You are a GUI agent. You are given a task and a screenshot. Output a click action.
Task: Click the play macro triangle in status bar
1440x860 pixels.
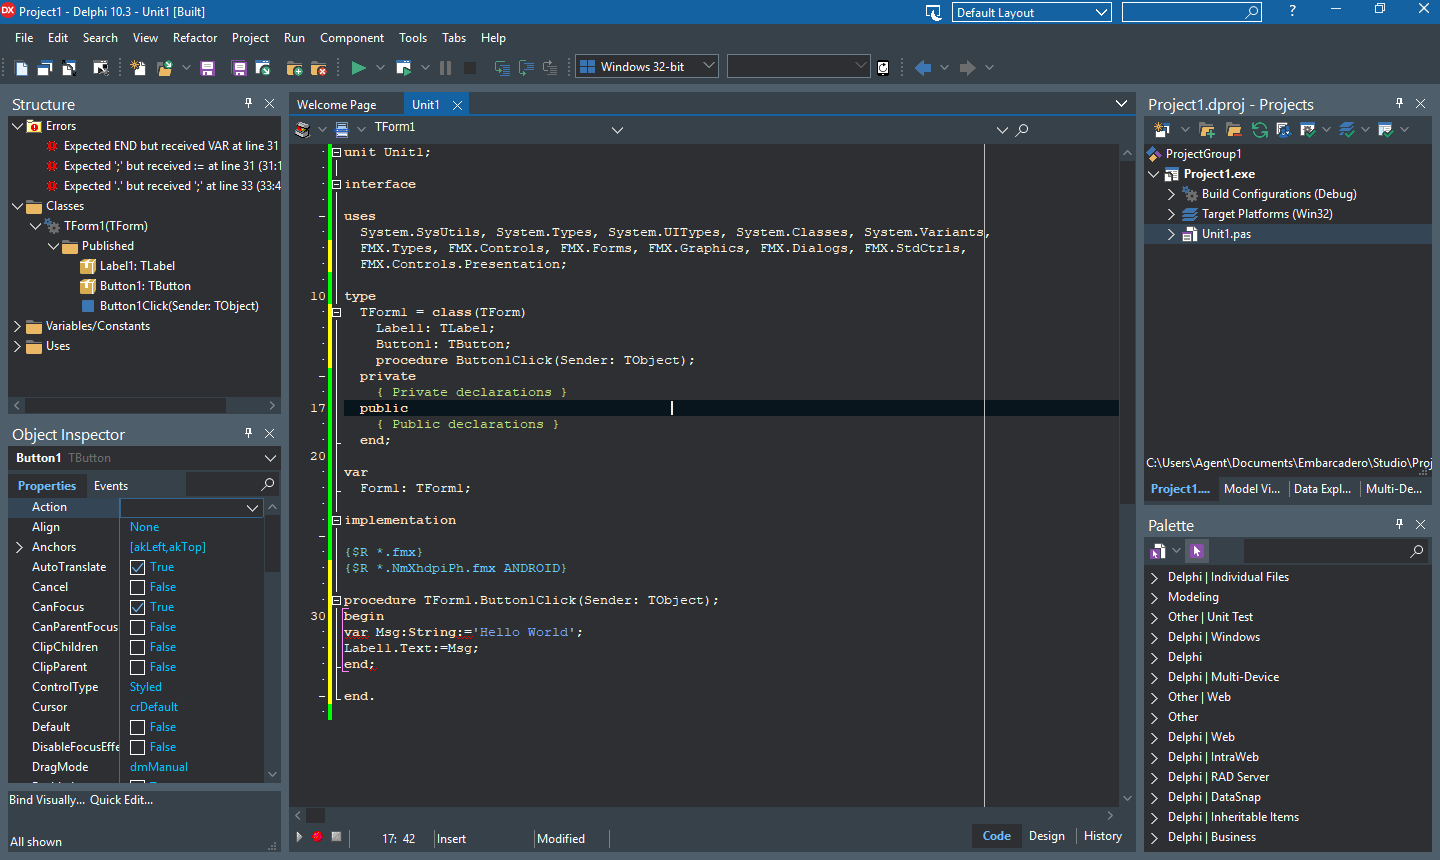(299, 837)
